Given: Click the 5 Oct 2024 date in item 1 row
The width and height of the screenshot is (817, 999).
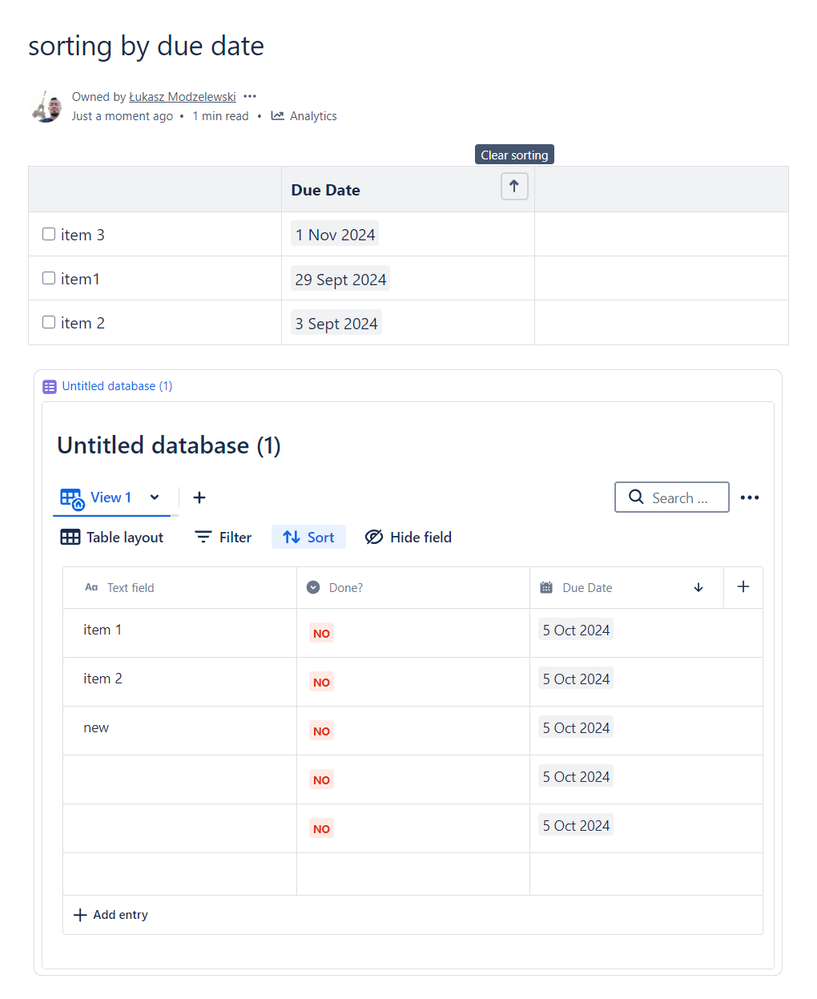Looking at the screenshot, I should point(576,630).
